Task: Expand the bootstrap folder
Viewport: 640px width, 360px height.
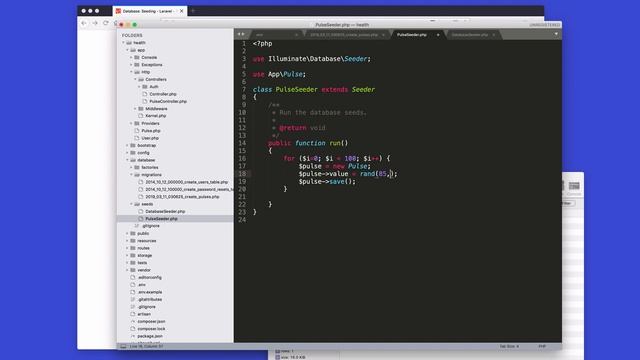Action: (x=127, y=145)
